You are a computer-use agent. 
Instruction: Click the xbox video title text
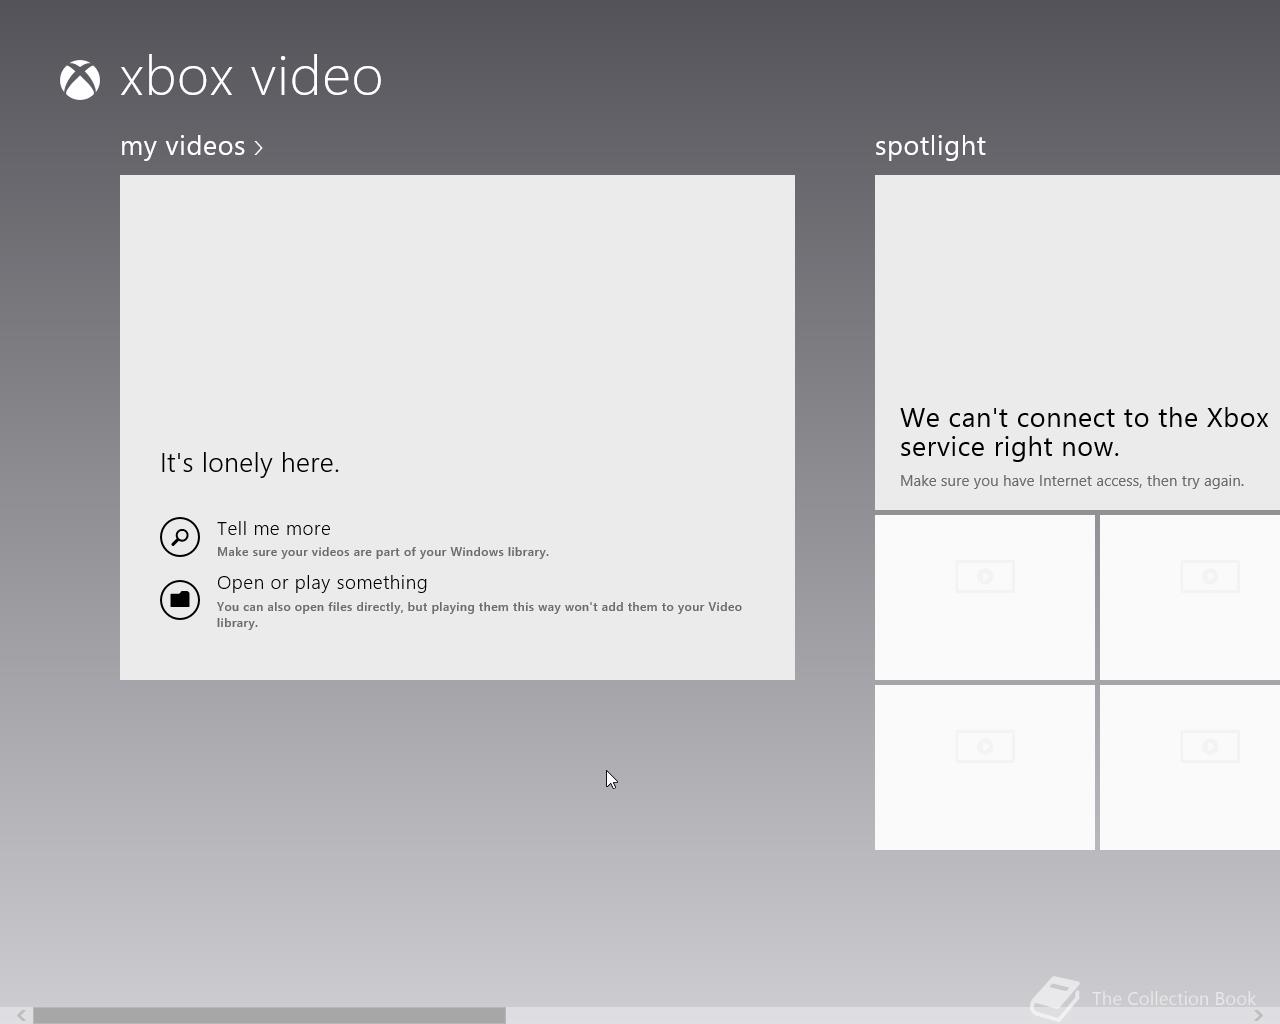tap(251, 77)
